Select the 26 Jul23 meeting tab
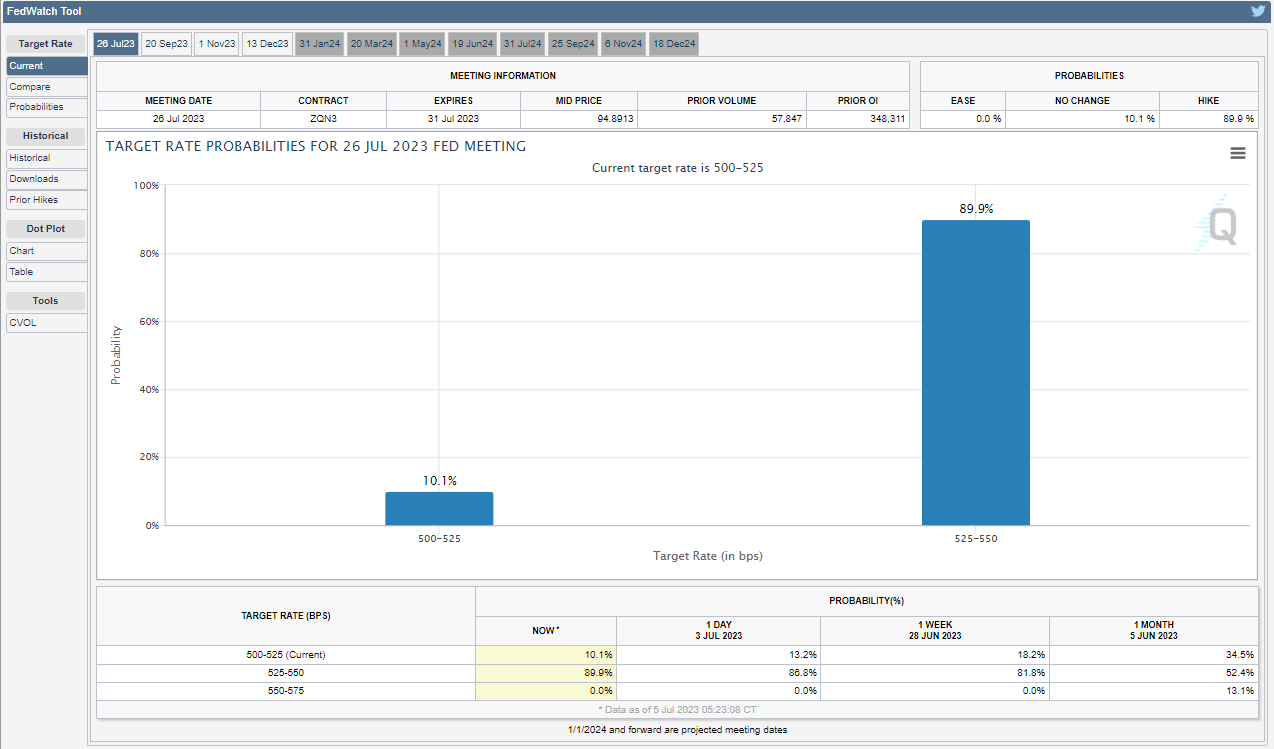This screenshot has height=749, width=1274. click(x=115, y=44)
